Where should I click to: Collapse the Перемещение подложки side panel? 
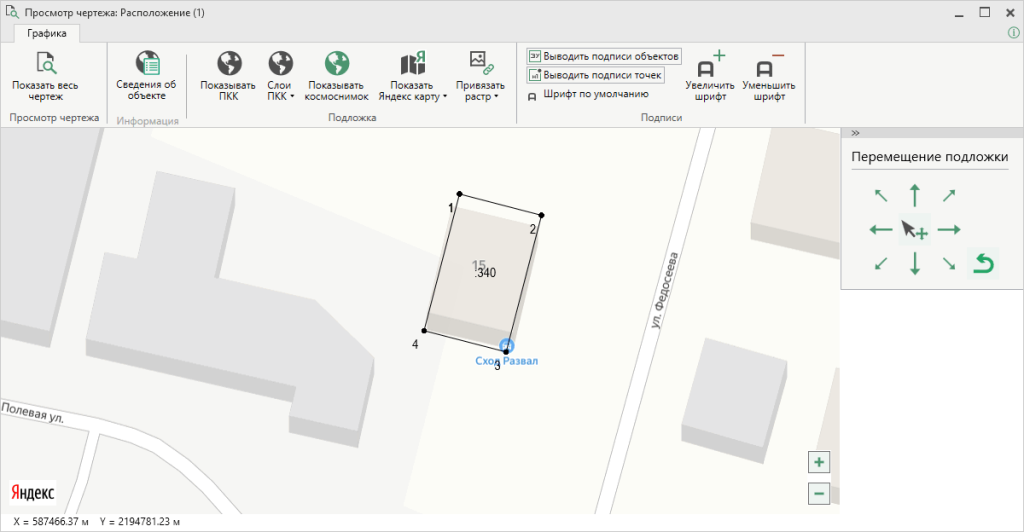point(856,133)
